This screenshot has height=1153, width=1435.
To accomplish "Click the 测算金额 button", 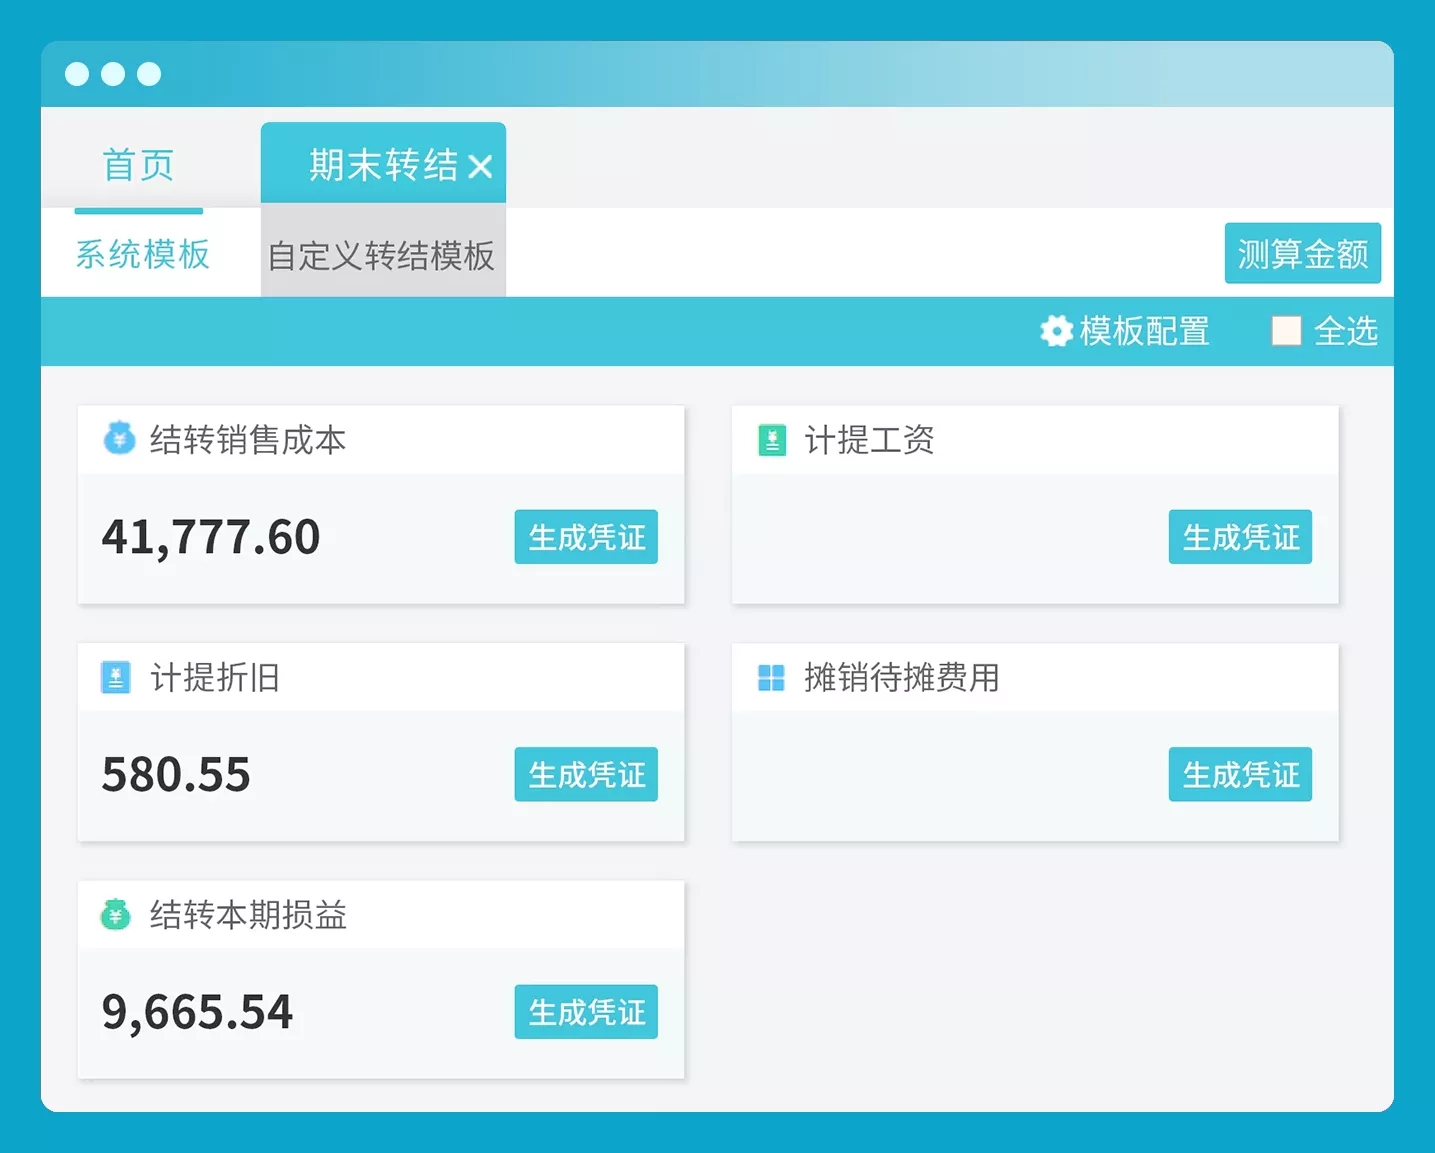I will (x=1302, y=254).
